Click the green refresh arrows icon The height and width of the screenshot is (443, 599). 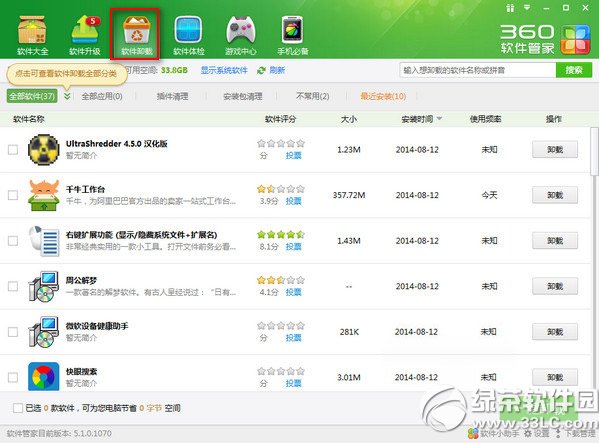click(261, 70)
